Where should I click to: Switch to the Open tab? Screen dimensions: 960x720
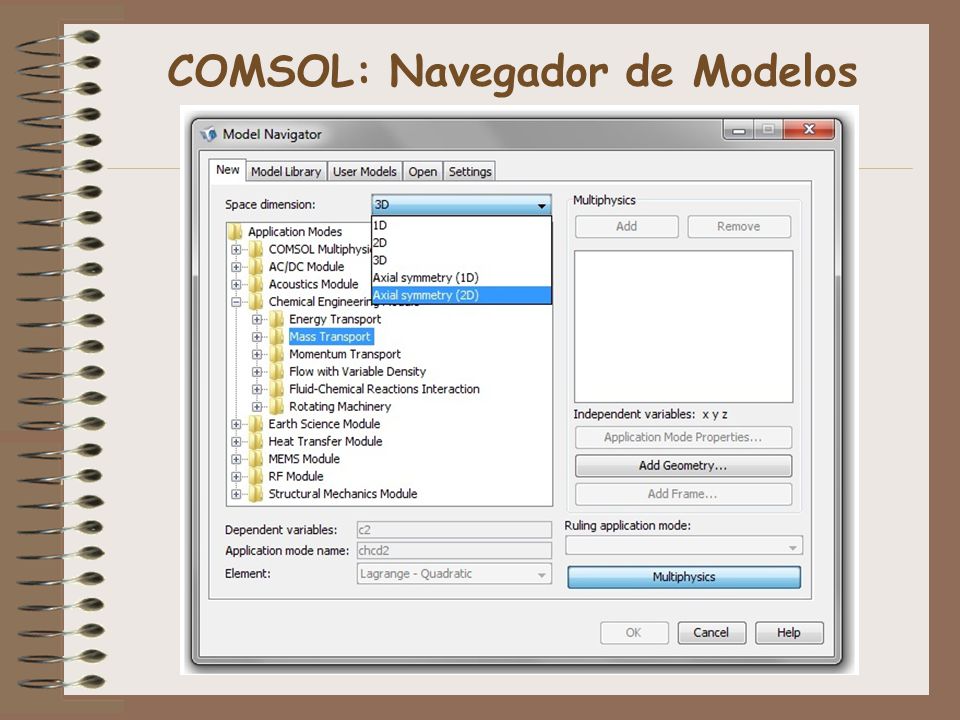pyautogui.click(x=423, y=171)
